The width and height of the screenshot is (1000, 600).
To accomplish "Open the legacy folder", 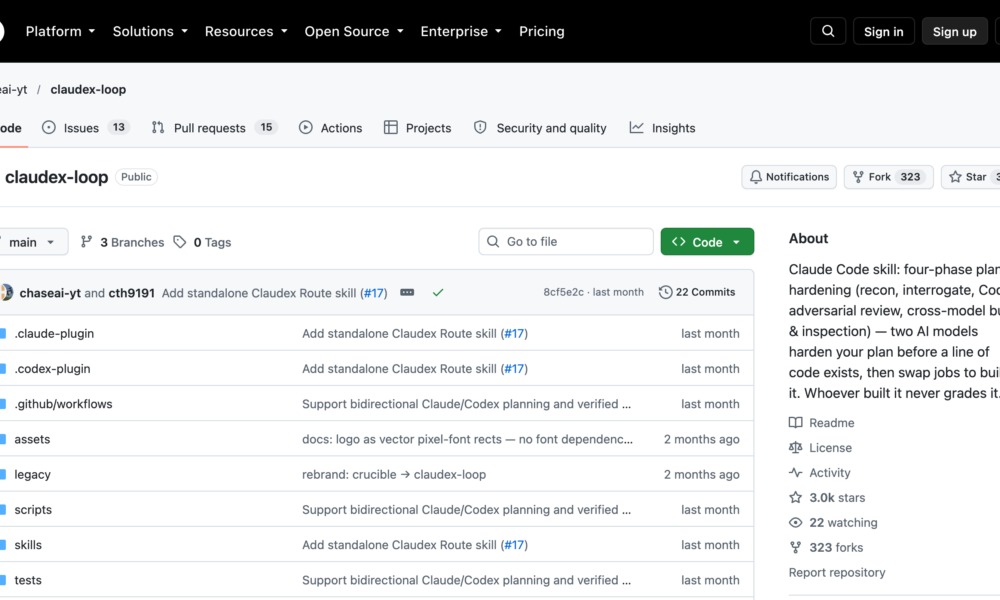I will (x=33, y=474).
